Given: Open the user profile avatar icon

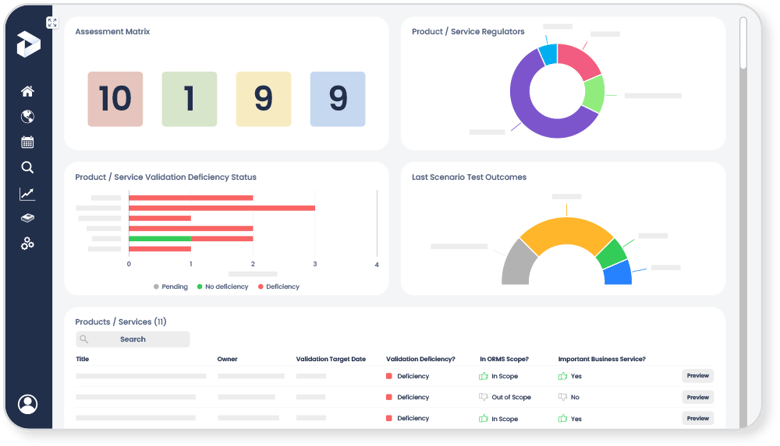Looking at the screenshot, I should 27,404.
